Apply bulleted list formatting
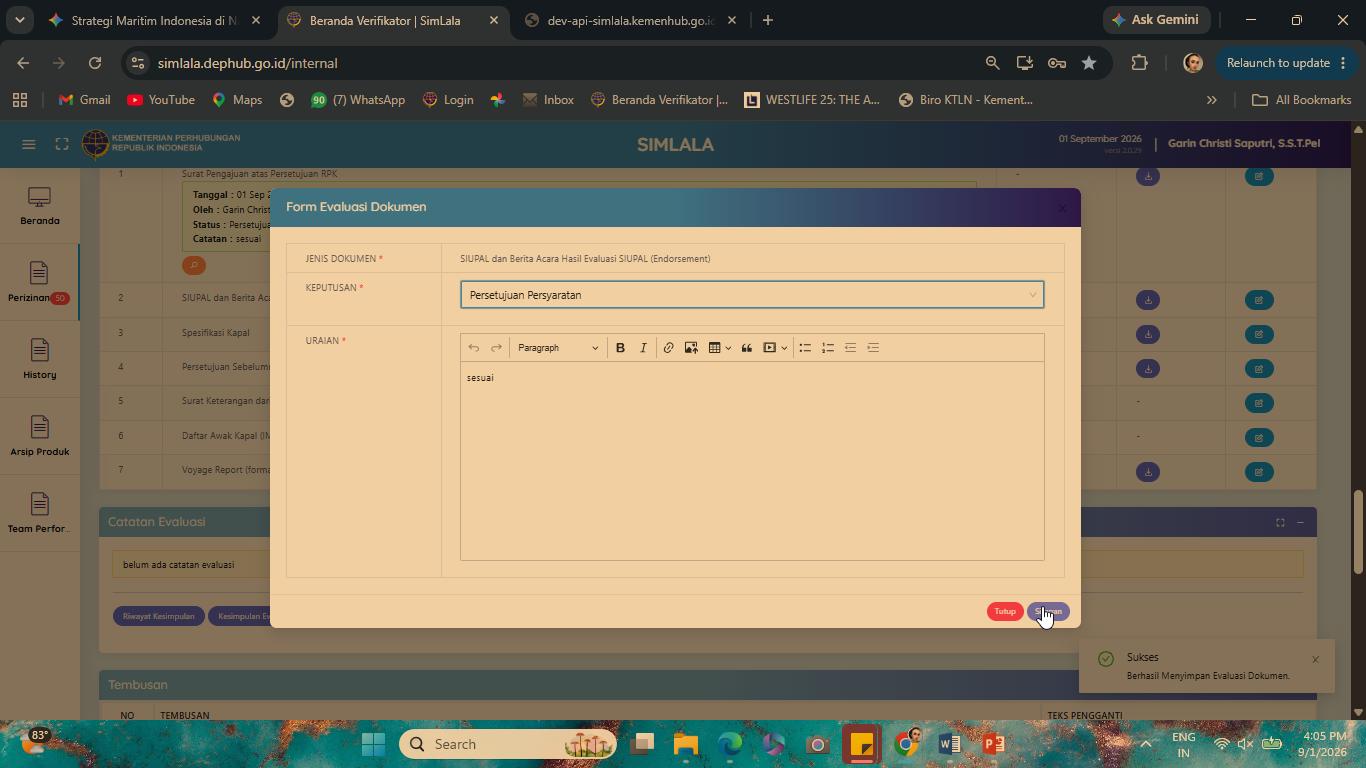 pyautogui.click(x=805, y=348)
